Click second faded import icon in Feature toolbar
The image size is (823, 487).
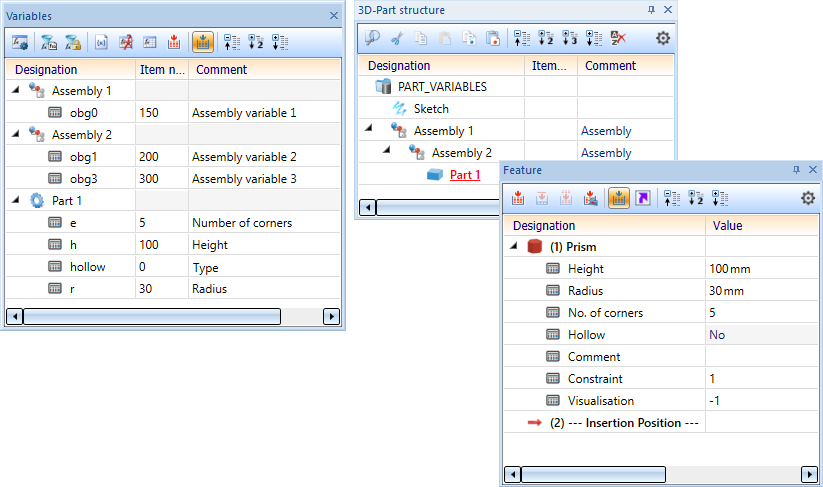coord(542,198)
